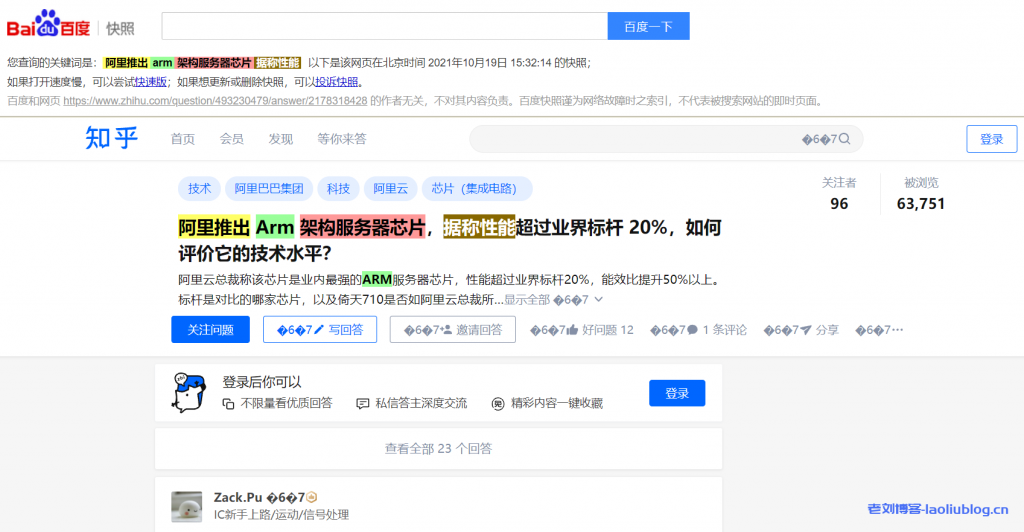Click the blue 登录 button in login card
Screen dimensions: 1024x532
click(x=677, y=393)
